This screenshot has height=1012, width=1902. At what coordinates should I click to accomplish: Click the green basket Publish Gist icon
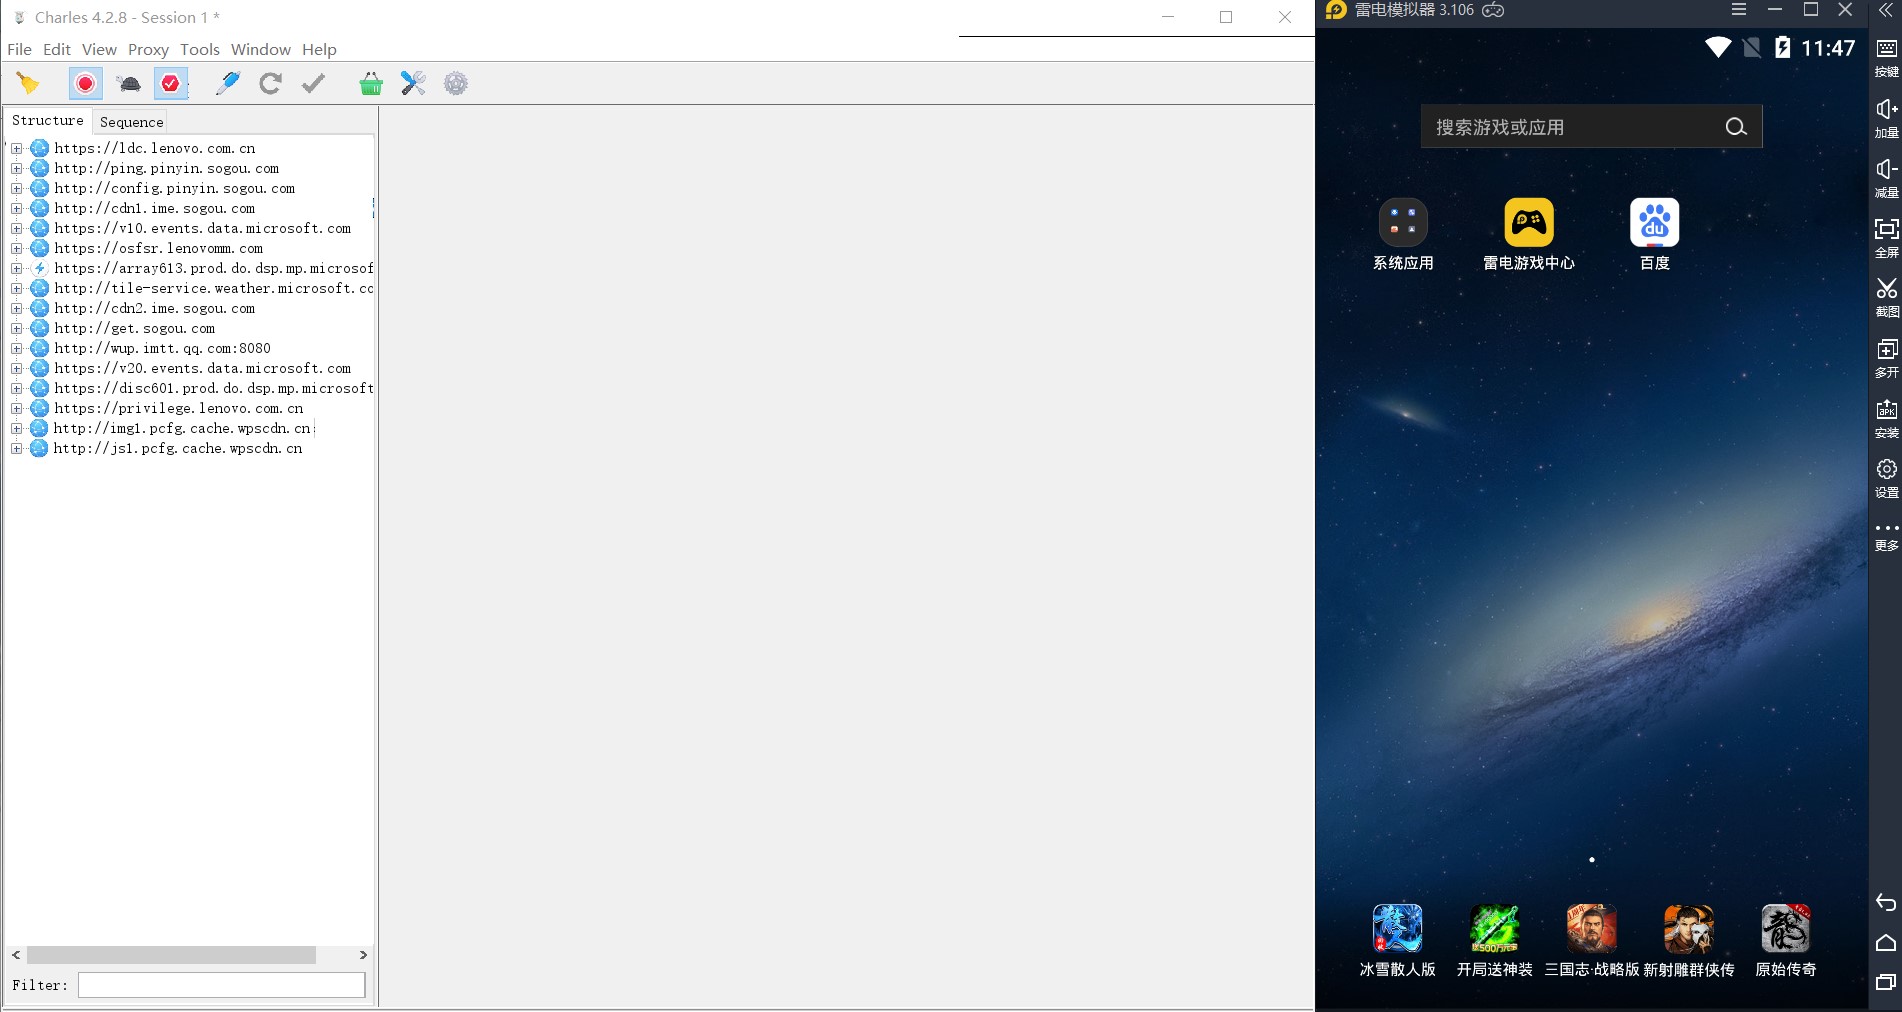[371, 84]
